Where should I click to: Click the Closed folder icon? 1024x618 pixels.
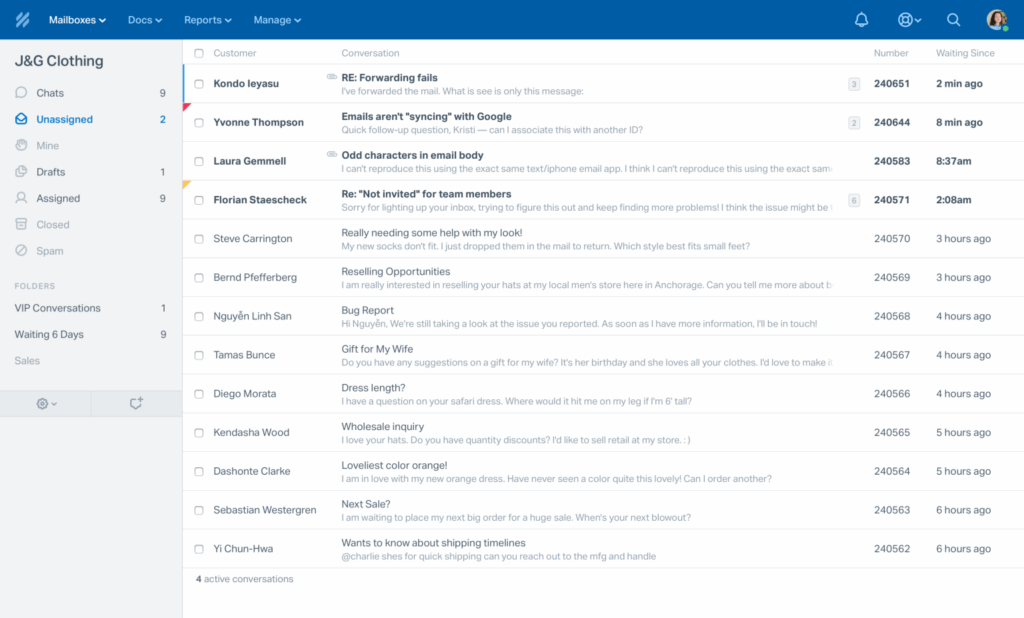point(22,225)
